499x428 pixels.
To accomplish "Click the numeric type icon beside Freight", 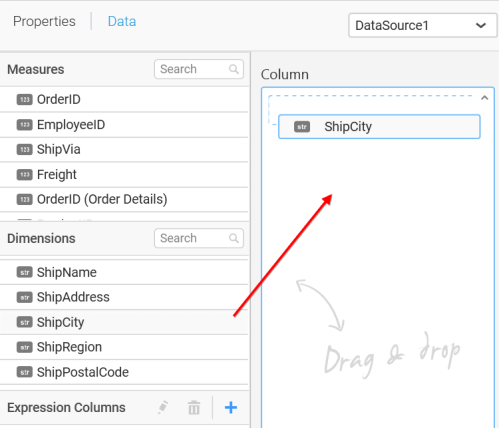I will click(x=25, y=174).
